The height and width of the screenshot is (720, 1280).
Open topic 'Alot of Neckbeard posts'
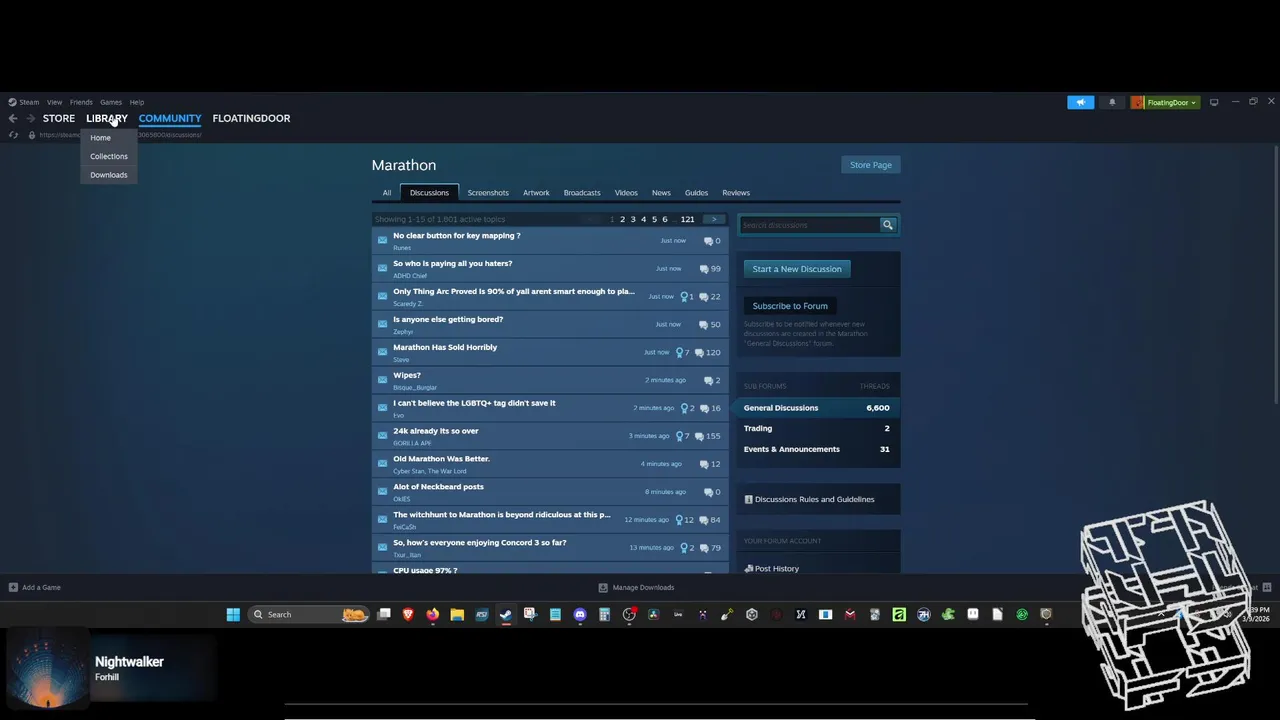[x=438, y=487]
